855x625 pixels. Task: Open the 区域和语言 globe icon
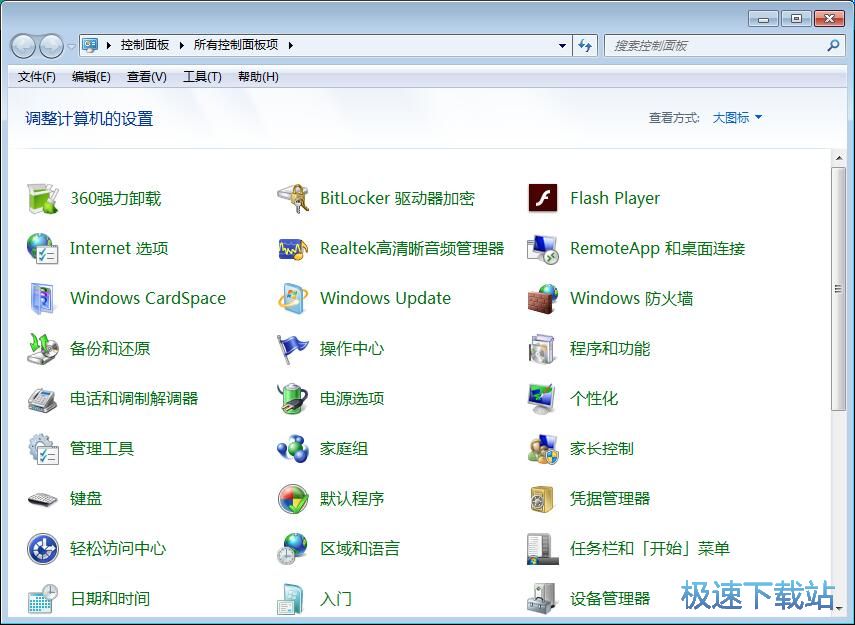pos(293,549)
